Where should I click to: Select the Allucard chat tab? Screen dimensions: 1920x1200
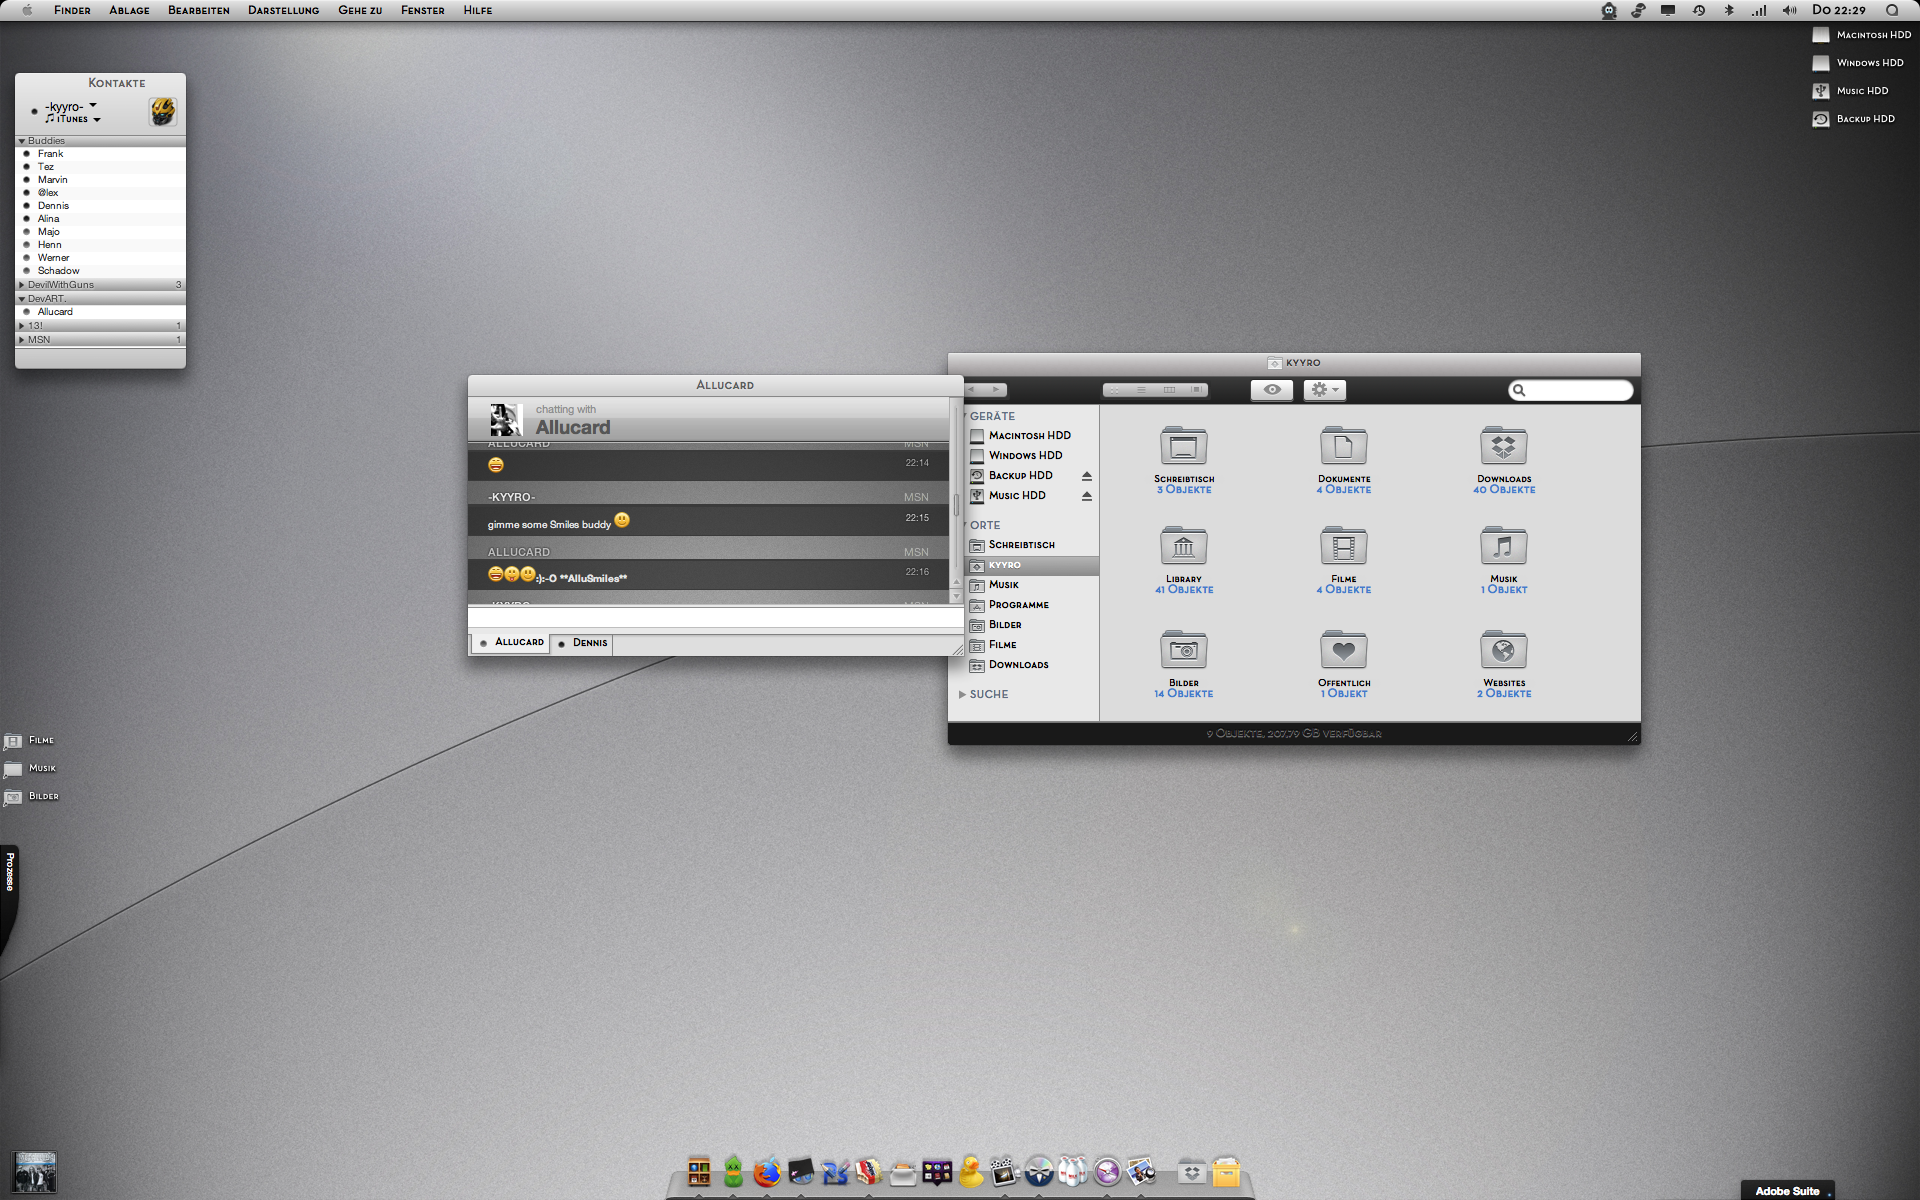click(510, 642)
